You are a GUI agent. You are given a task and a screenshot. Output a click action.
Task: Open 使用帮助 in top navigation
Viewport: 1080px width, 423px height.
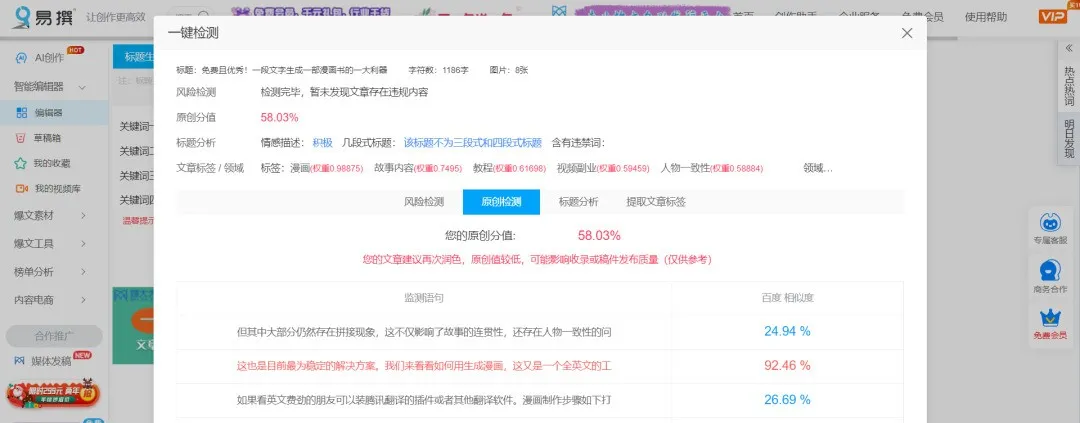986,17
